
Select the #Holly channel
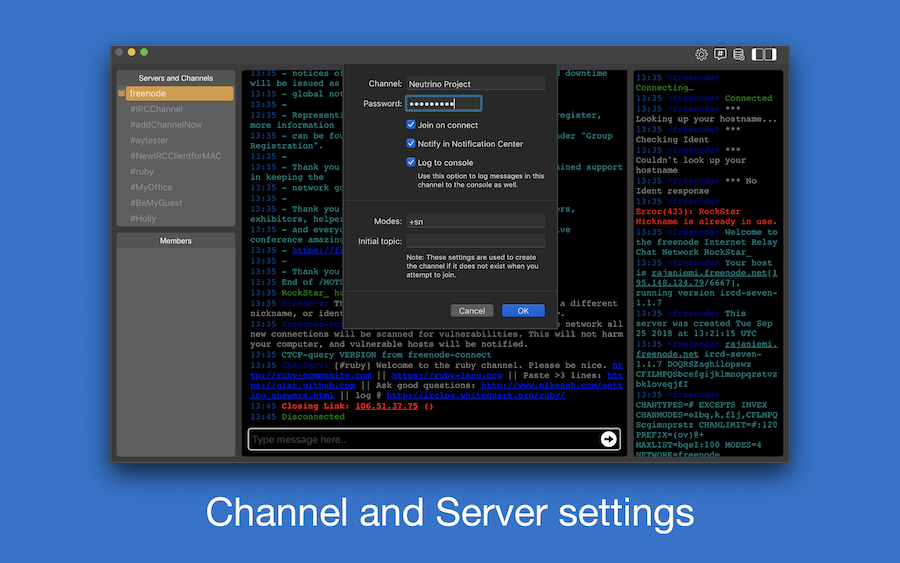pyautogui.click(x=143, y=218)
